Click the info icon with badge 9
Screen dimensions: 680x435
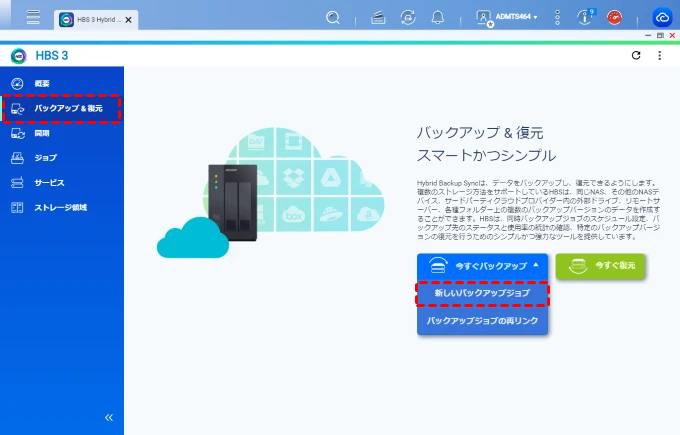(586, 18)
